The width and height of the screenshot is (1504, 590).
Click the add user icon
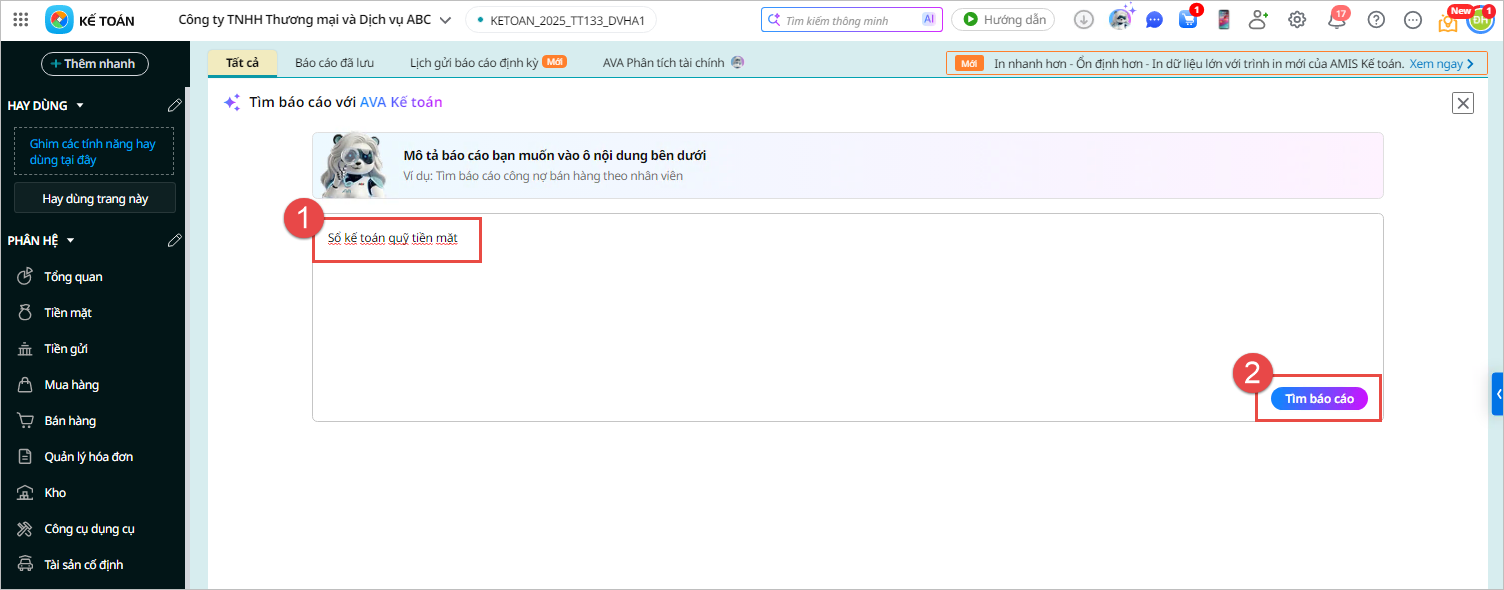click(1259, 19)
